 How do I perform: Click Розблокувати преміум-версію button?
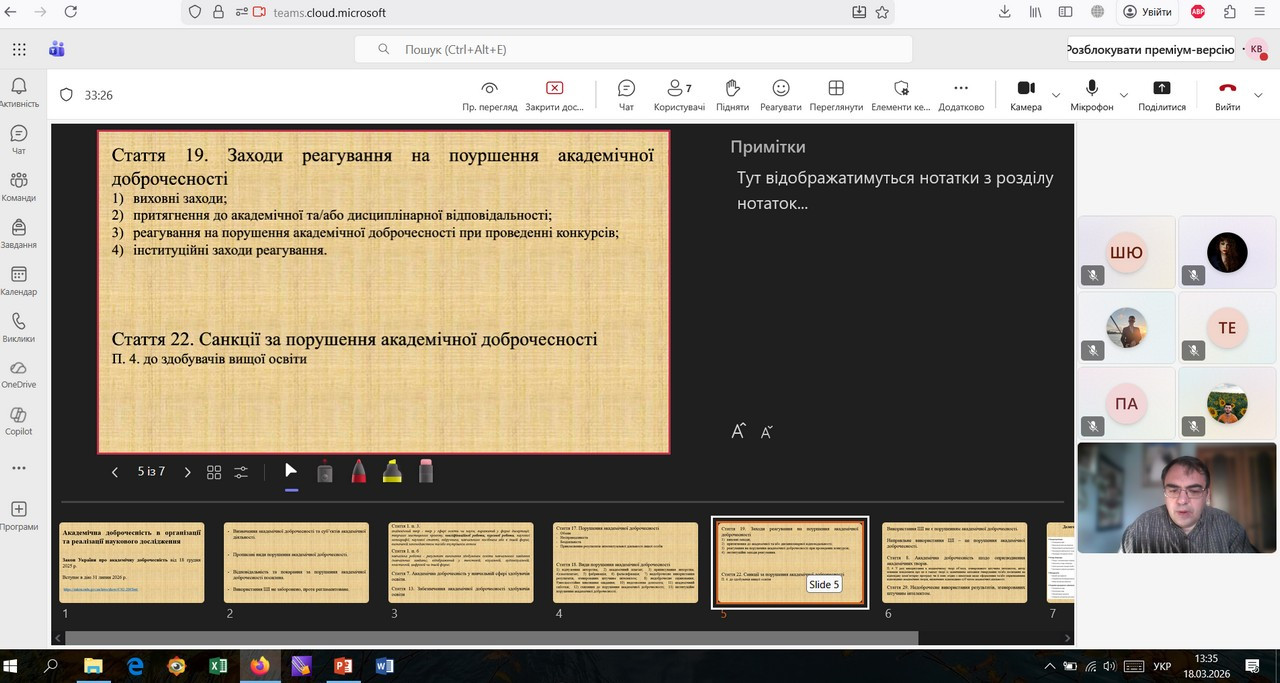click(x=1149, y=49)
